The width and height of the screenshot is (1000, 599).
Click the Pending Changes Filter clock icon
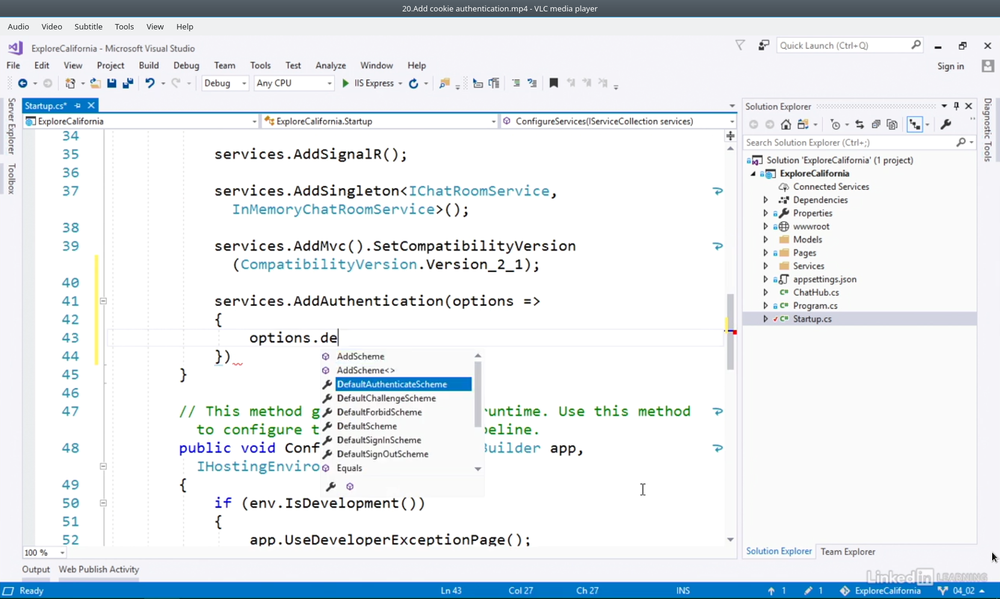pyautogui.click(x=835, y=125)
